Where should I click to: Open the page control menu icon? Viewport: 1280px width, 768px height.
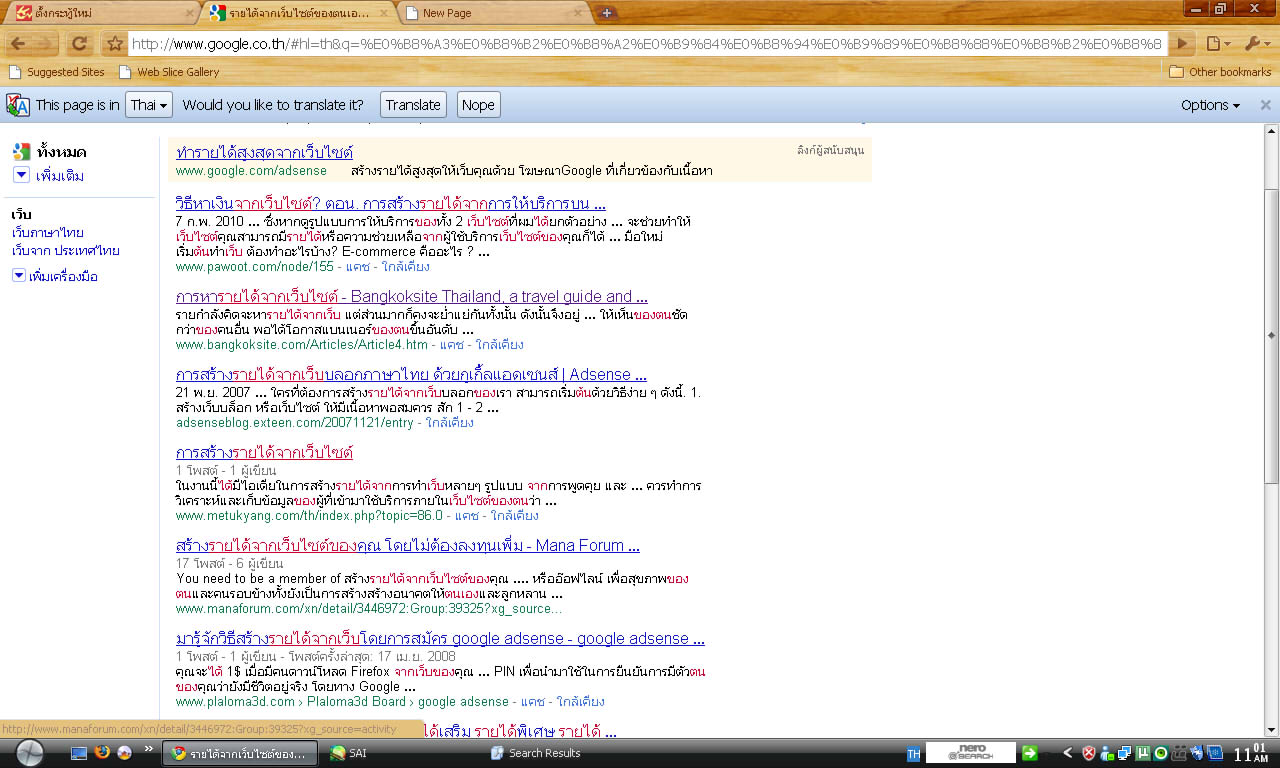tap(1218, 44)
